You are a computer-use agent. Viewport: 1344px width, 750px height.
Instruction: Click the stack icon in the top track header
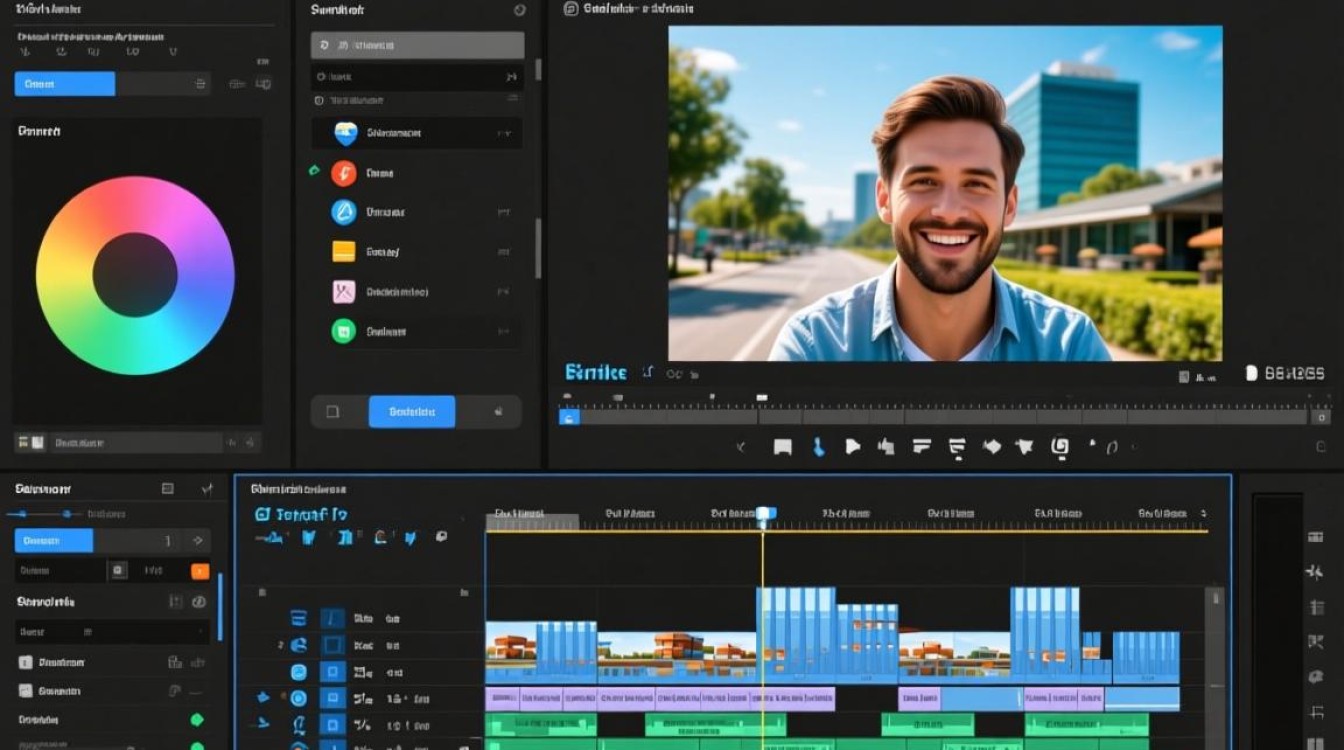pos(298,618)
